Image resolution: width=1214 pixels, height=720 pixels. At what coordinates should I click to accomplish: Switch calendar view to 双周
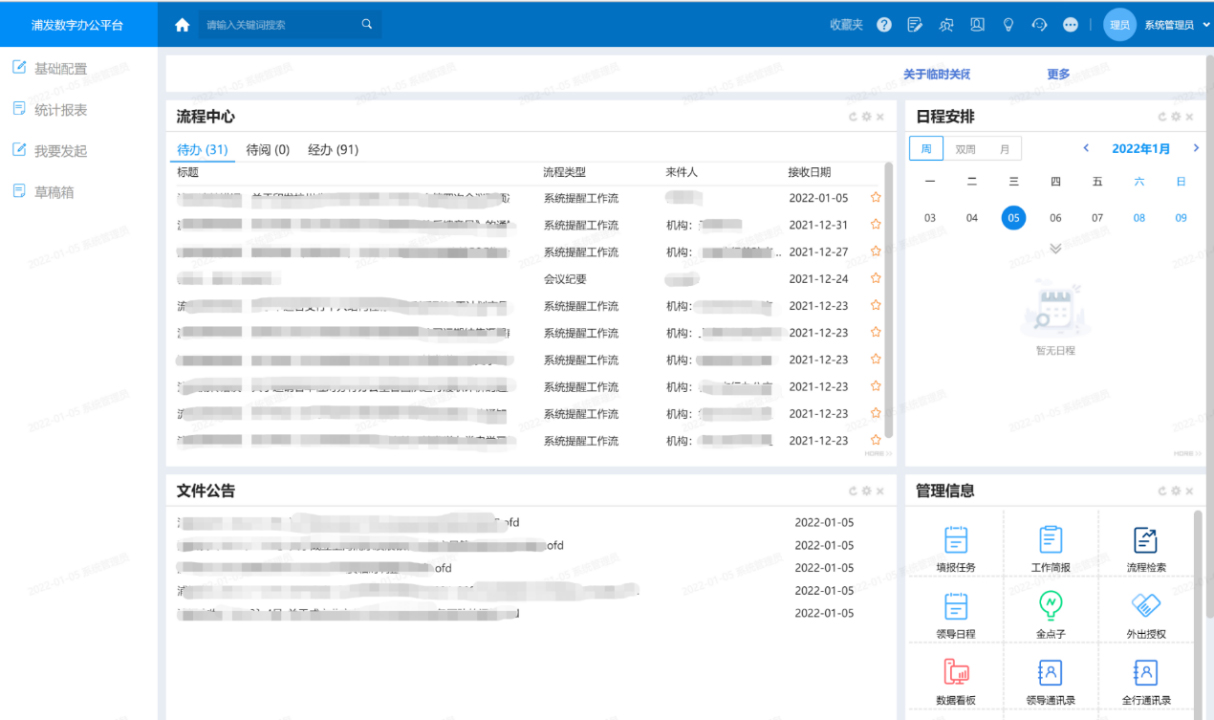click(965, 149)
